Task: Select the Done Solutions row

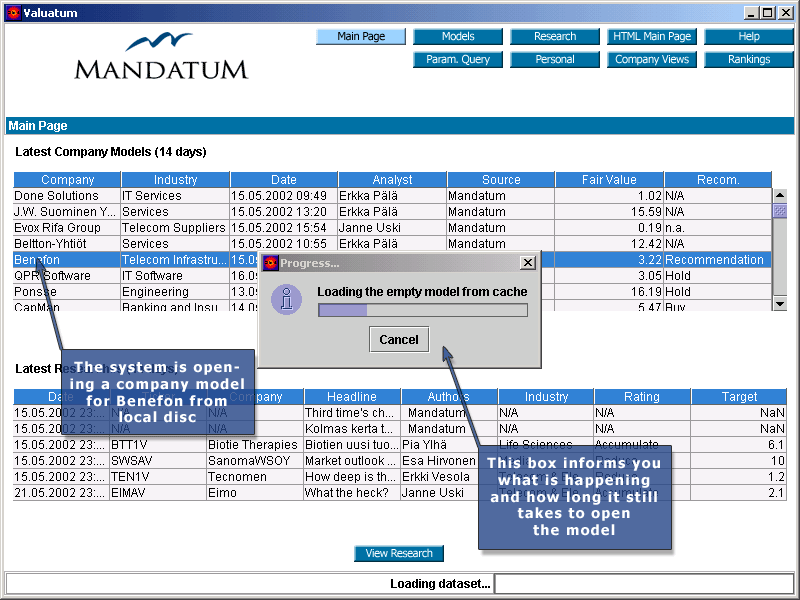Action: 392,196
